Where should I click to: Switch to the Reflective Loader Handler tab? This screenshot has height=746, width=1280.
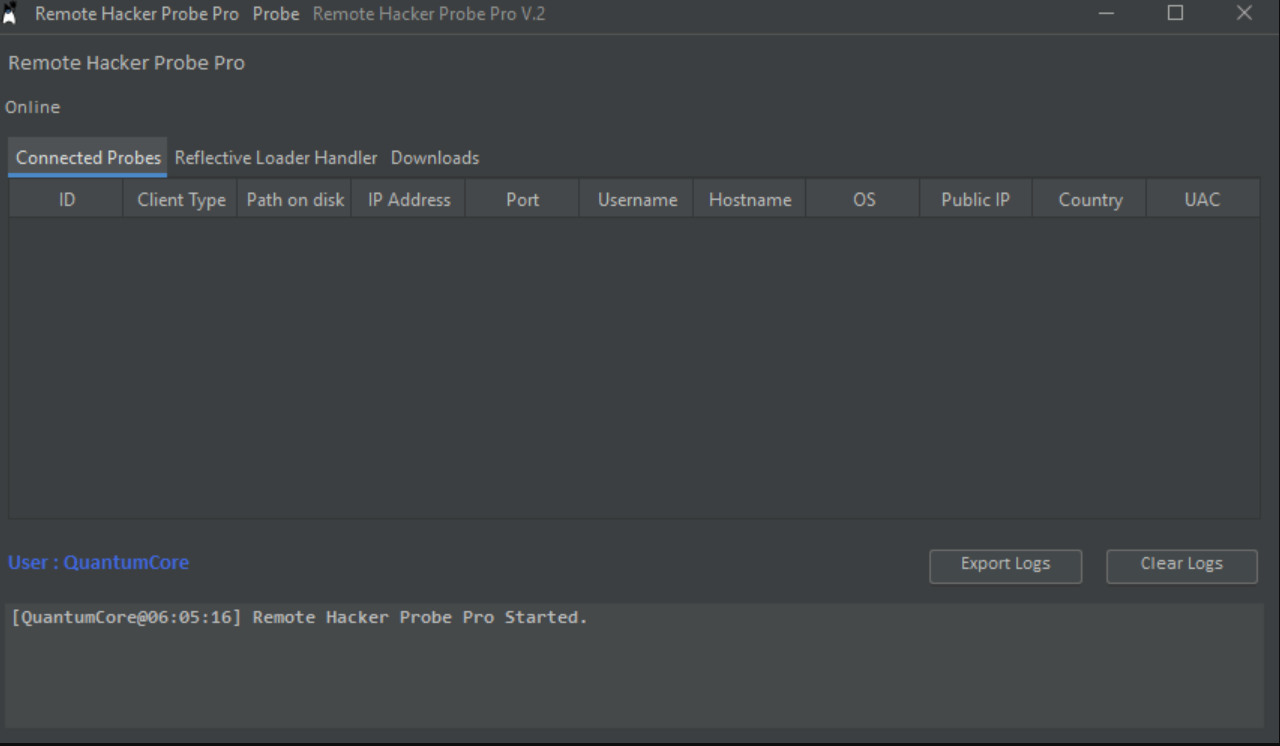tap(276, 158)
